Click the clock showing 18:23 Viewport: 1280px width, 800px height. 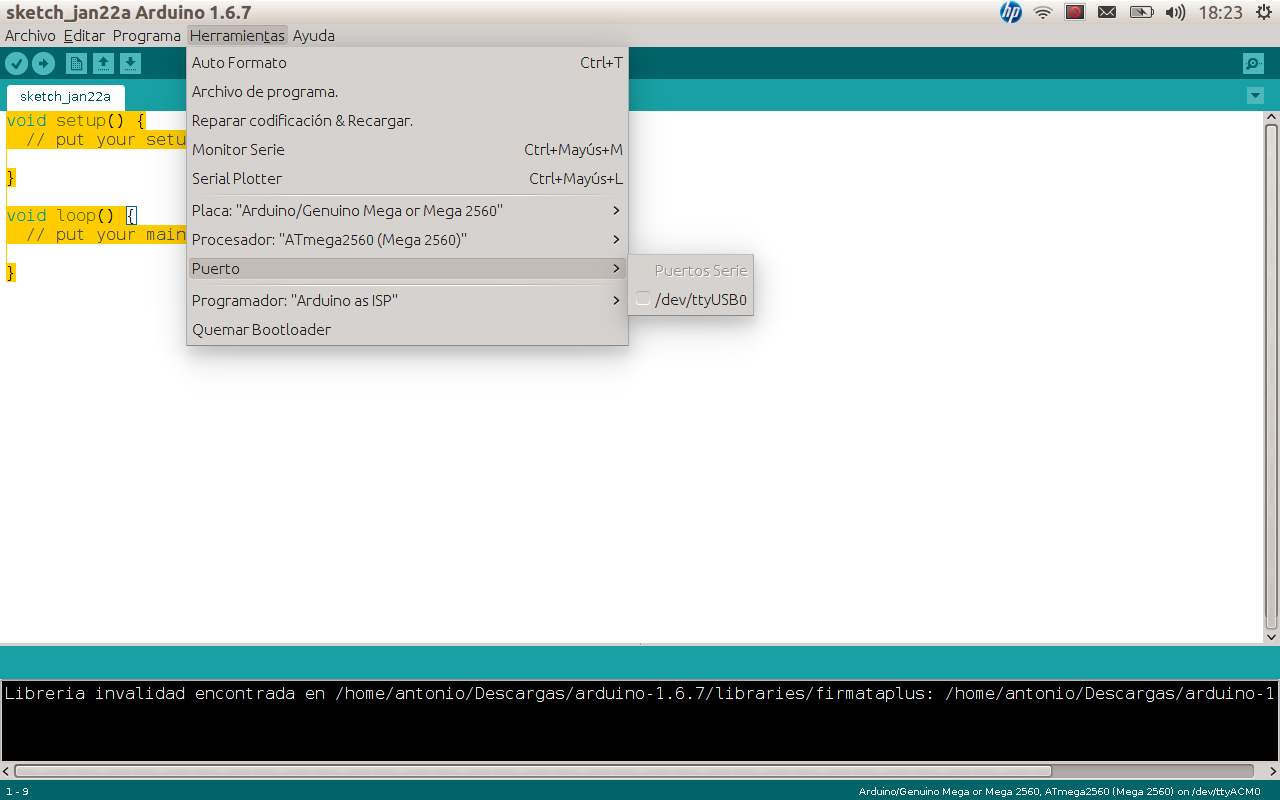[x=1220, y=13]
